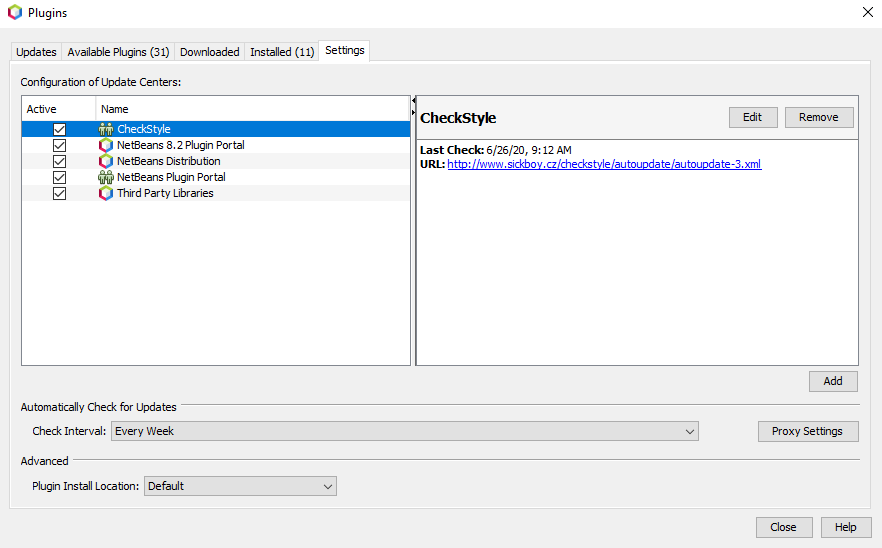Image resolution: width=882 pixels, height=548 pixels.
Task: Click the Active column header
Action: pos(58,109)
